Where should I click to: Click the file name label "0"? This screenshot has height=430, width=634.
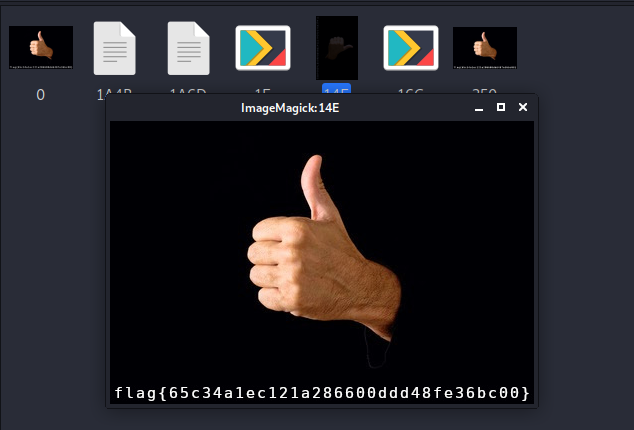coord(40,95)
